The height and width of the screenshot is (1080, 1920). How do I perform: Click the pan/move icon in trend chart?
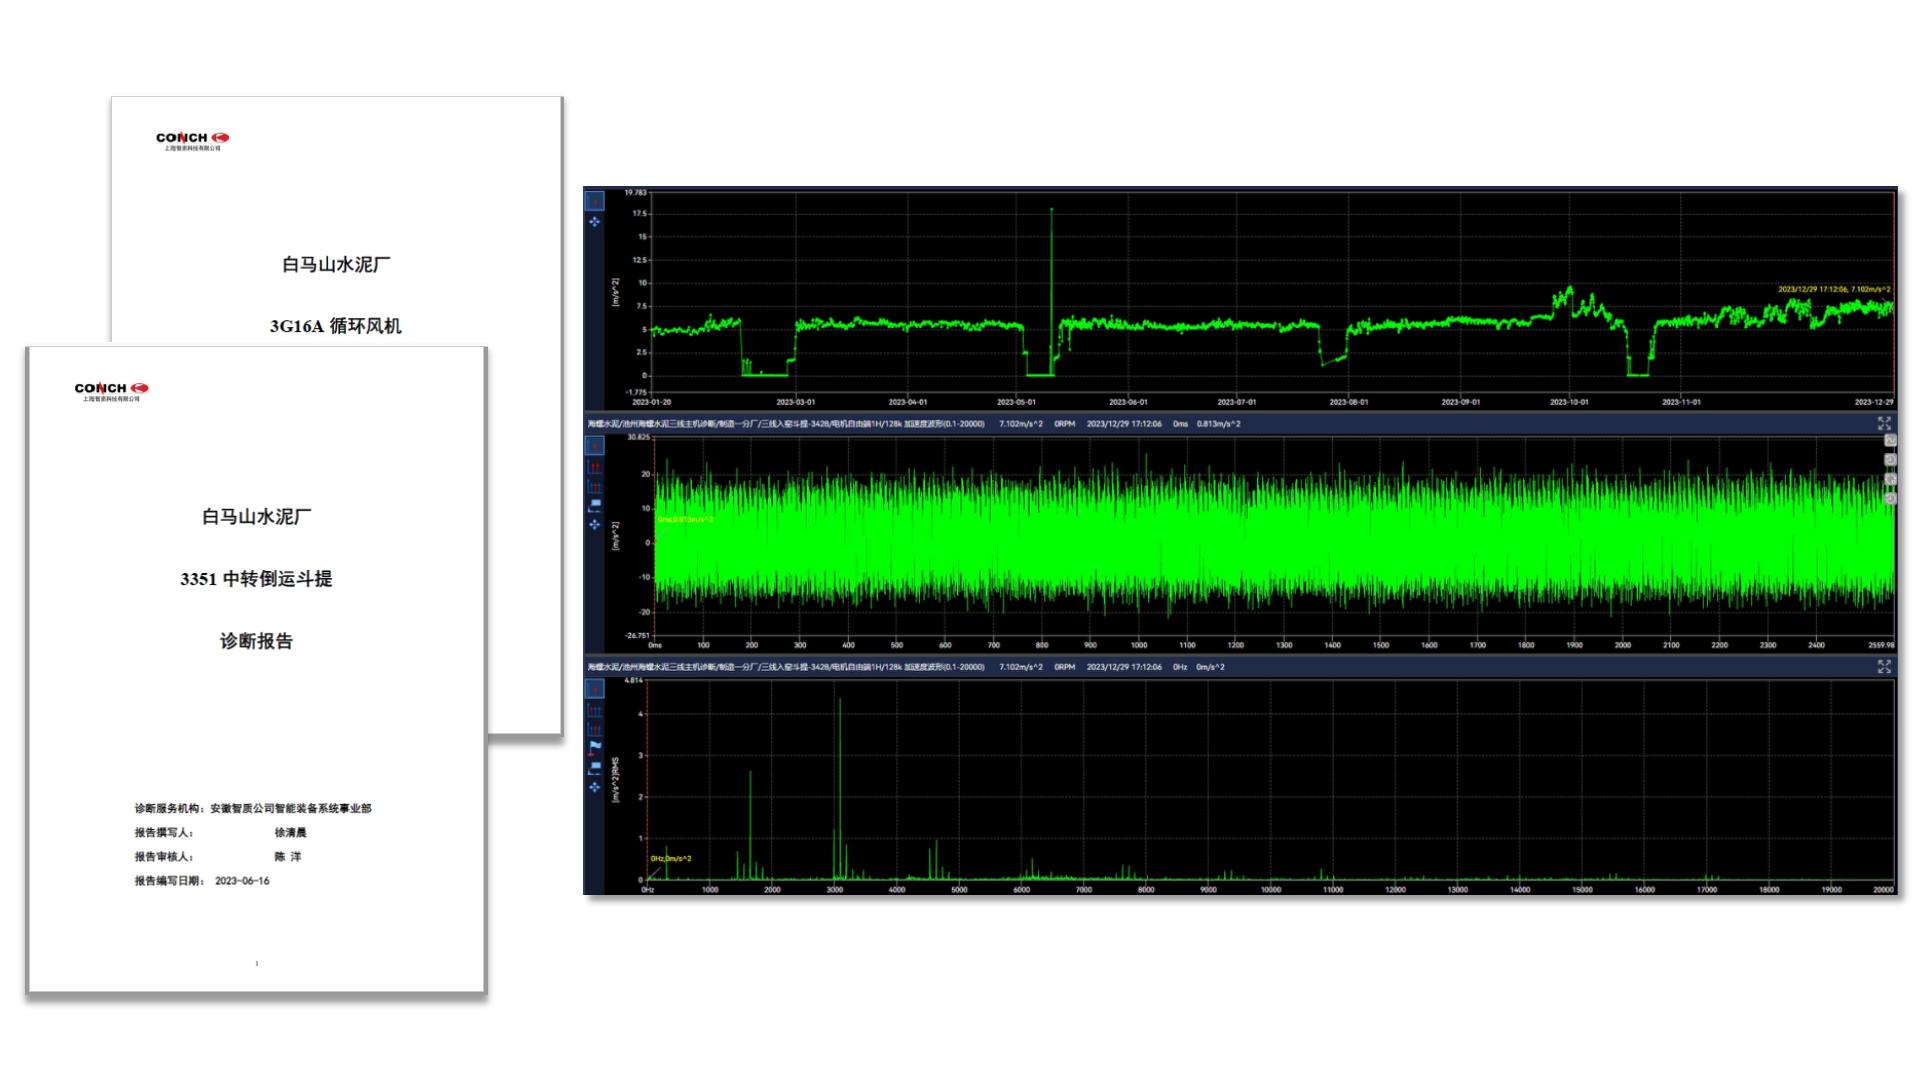(594, 222)
